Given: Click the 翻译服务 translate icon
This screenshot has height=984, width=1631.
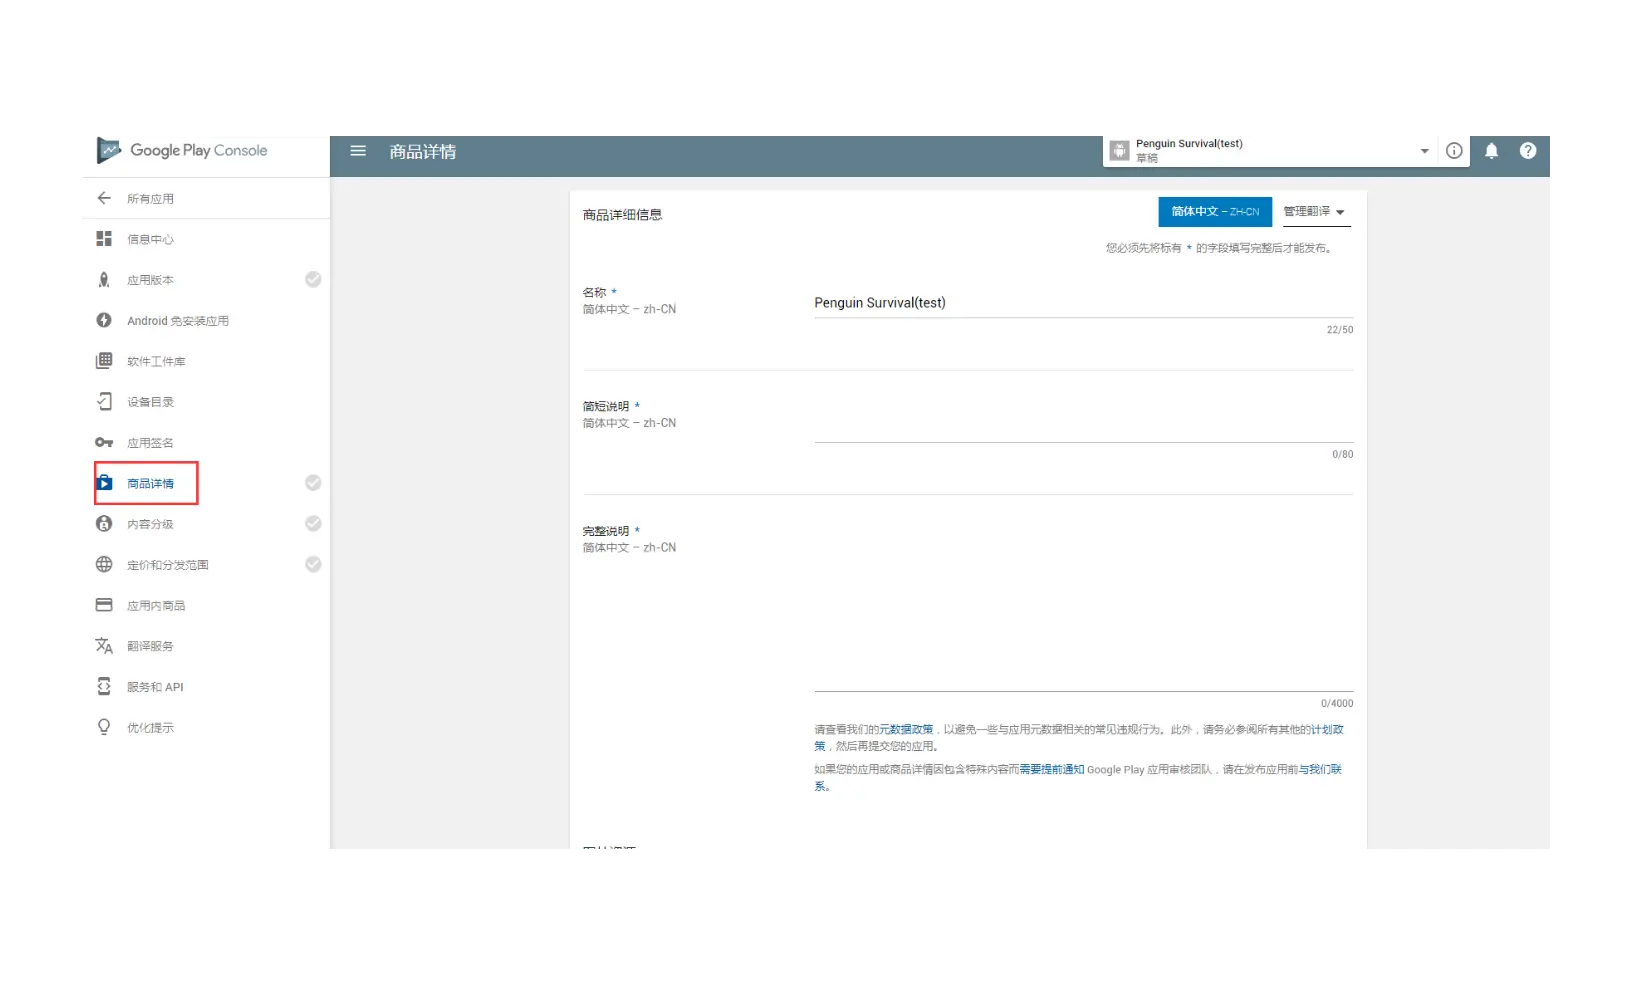Looking at the screenshot, I should (104, 646).
